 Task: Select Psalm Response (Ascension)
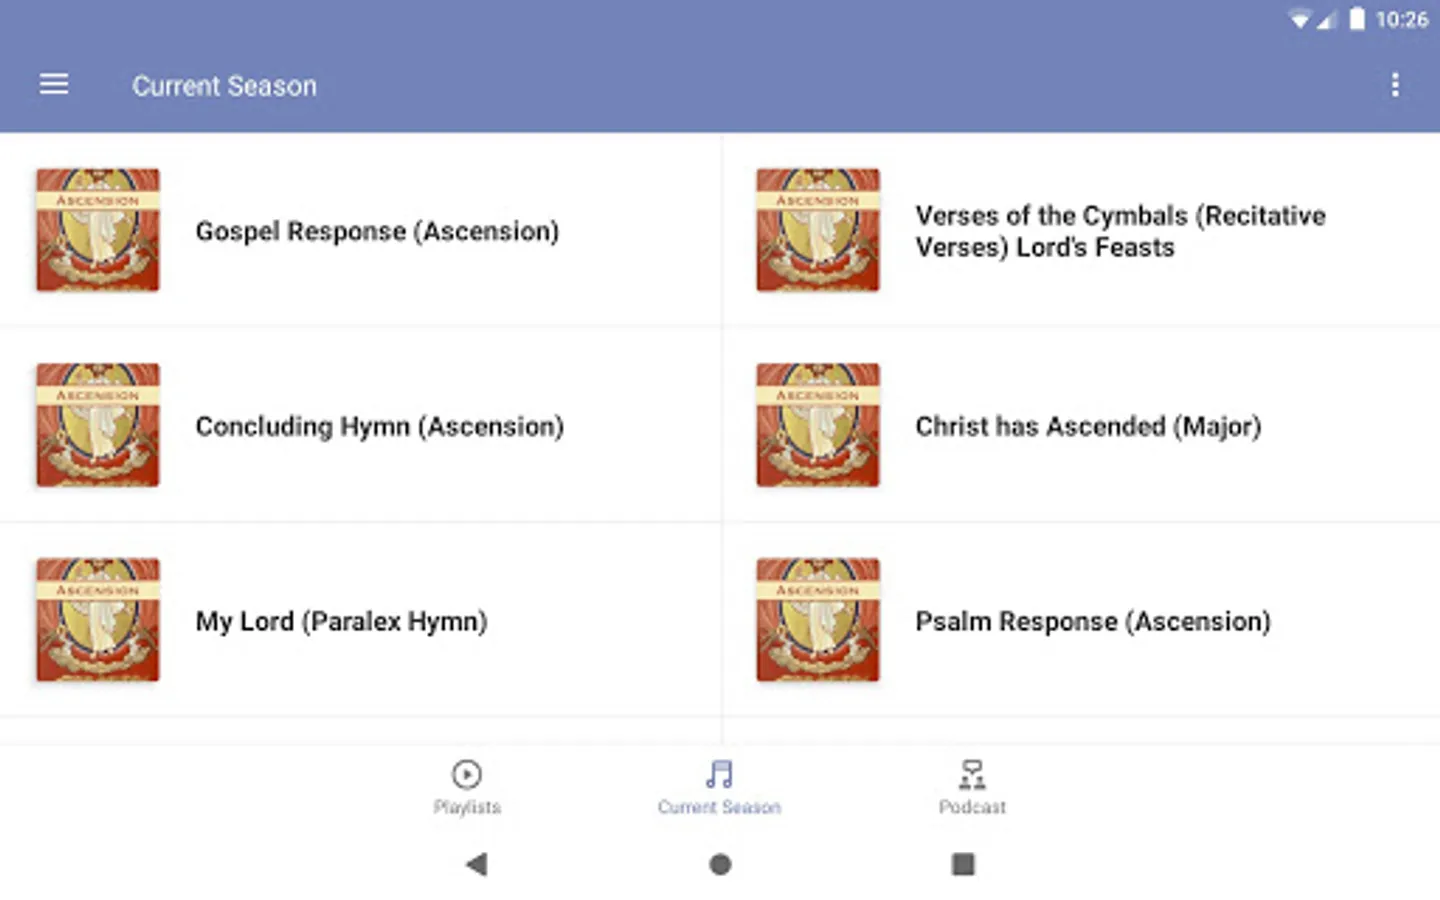click(1093, 621)
